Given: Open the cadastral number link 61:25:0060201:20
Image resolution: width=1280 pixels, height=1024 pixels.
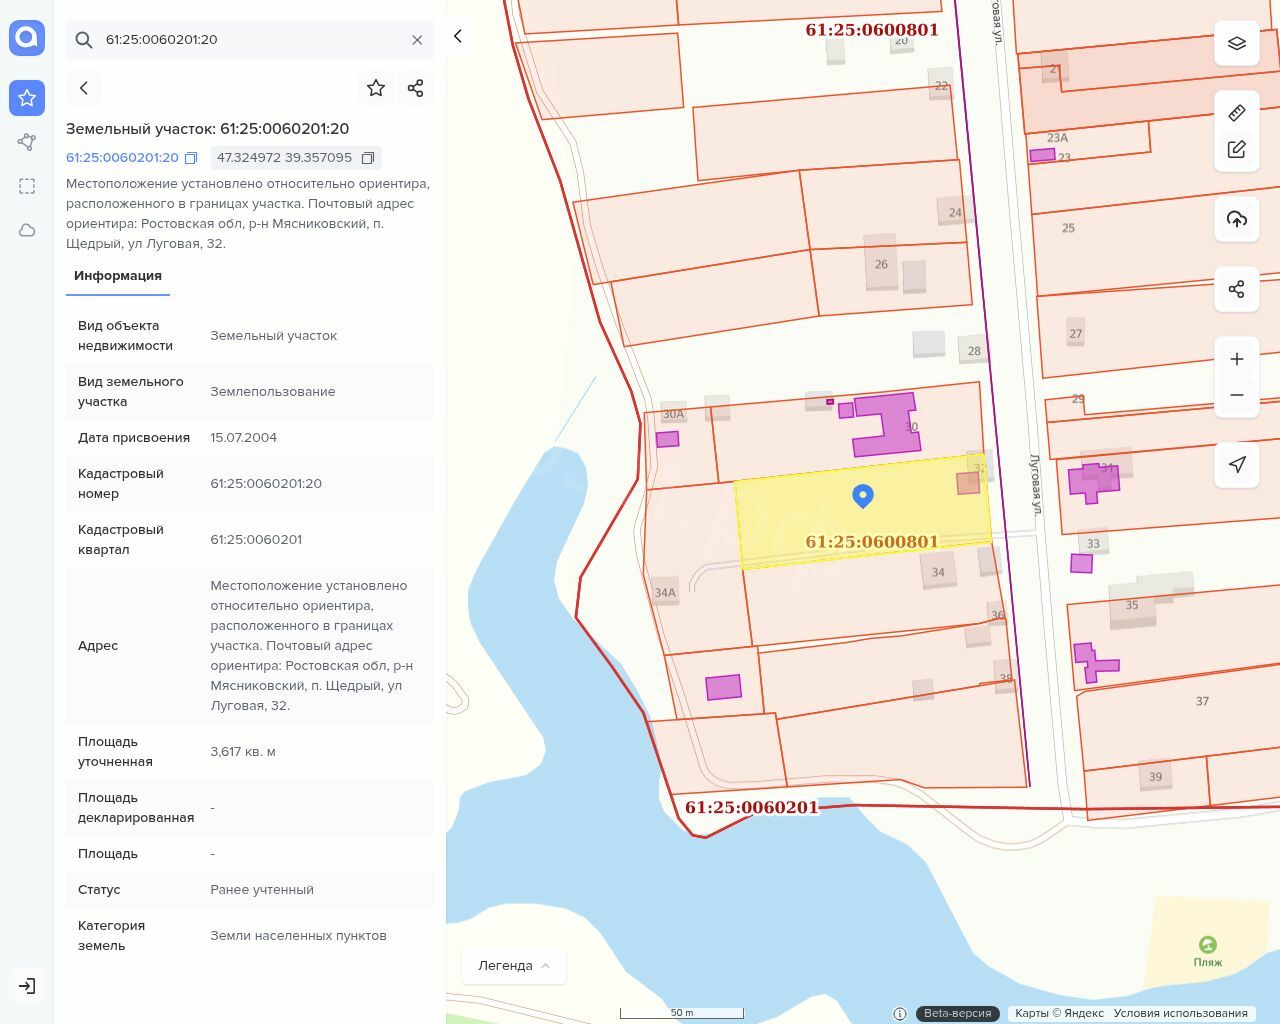Looking at the screenshot, I should tap(122, 158).
